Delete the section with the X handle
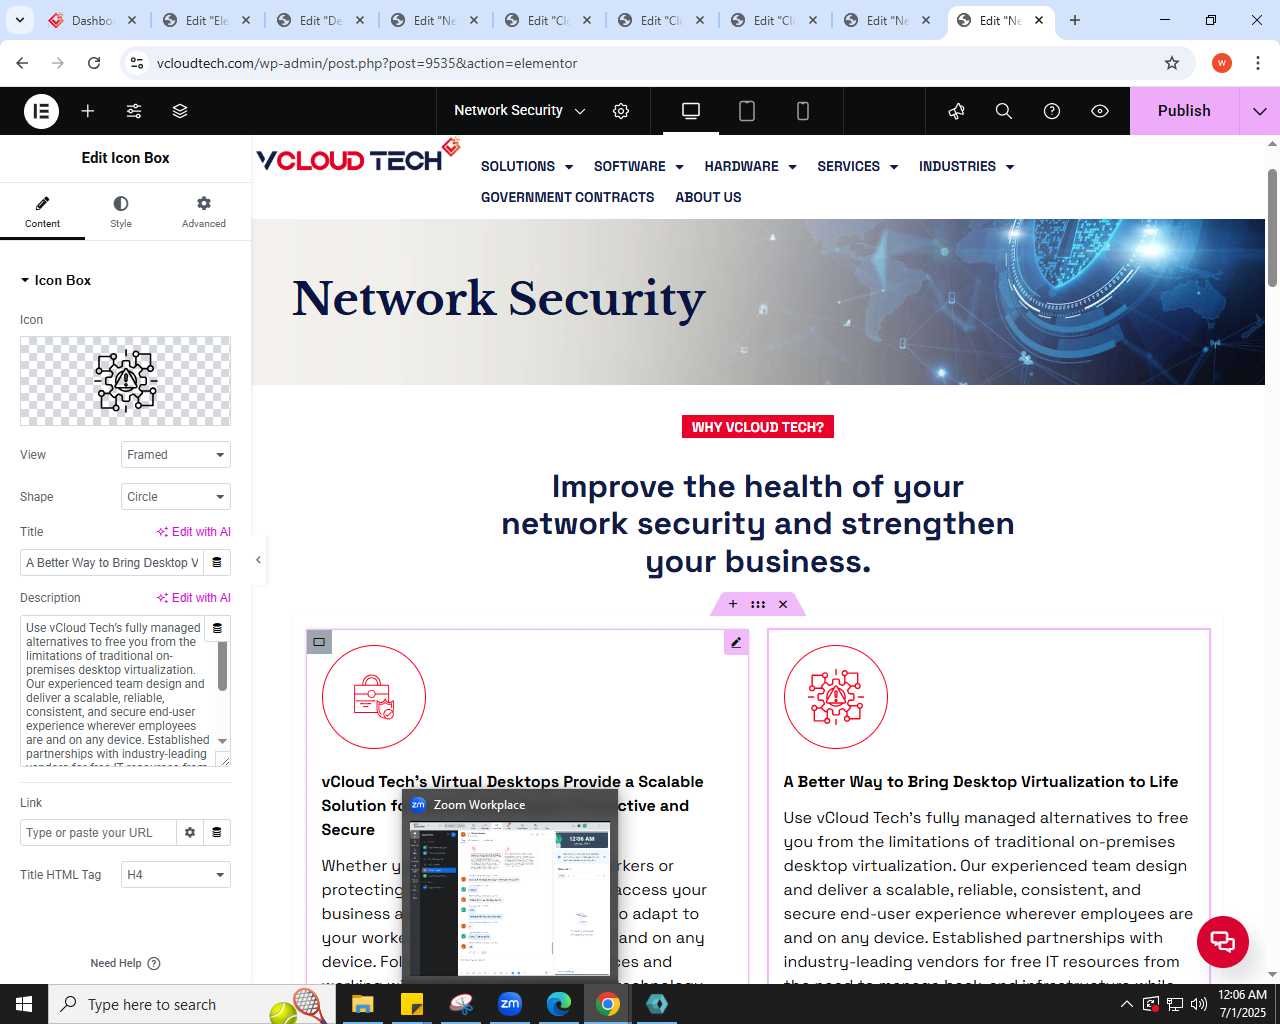This screenshot has height=1024, width=1280. (x=783, y=604)
